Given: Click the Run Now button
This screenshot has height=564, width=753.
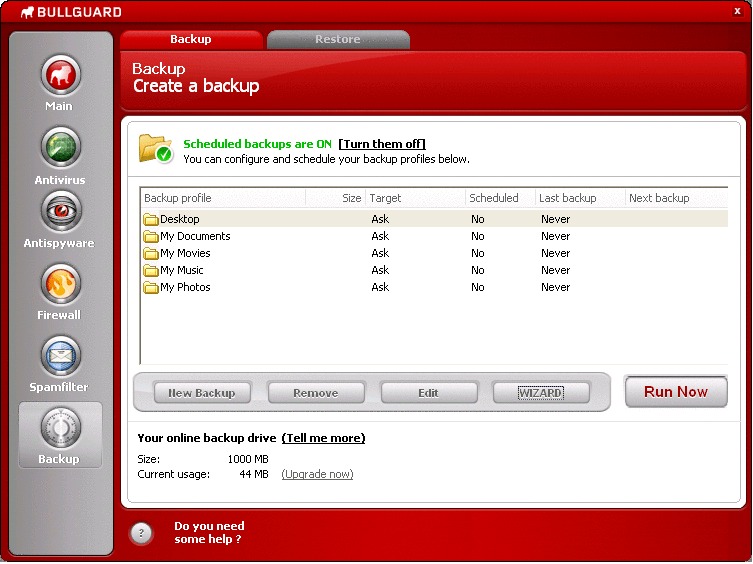Looking at the screenshot, I should (676, 392).
